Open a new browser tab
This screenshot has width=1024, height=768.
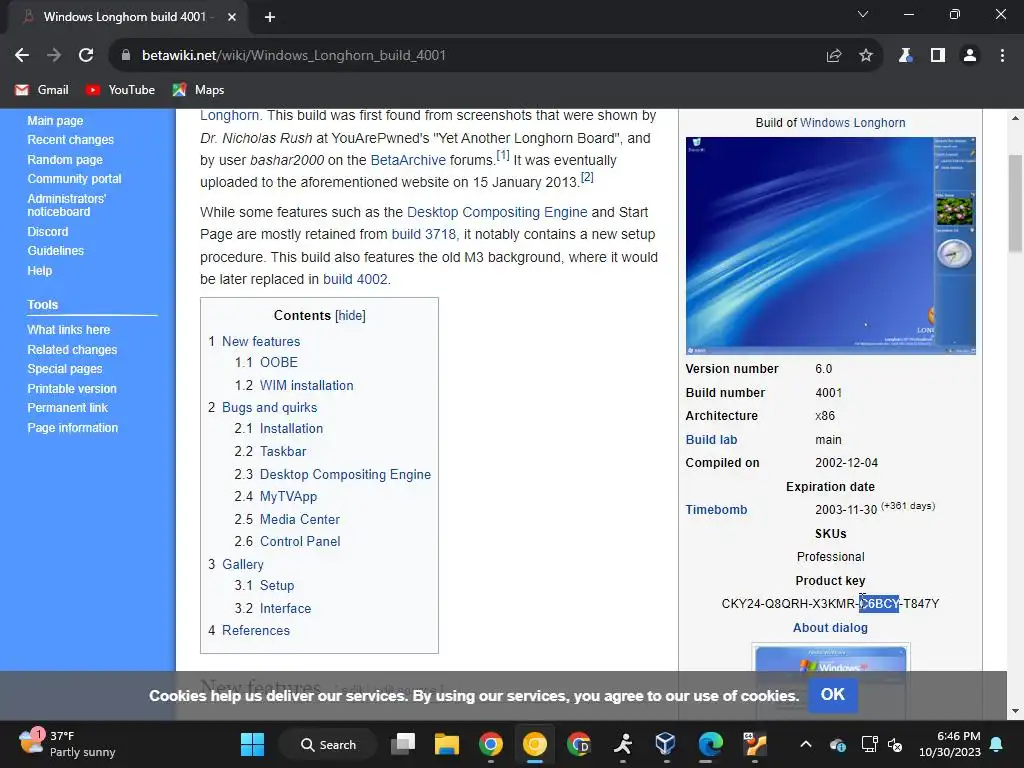click(x=270, y=17)
